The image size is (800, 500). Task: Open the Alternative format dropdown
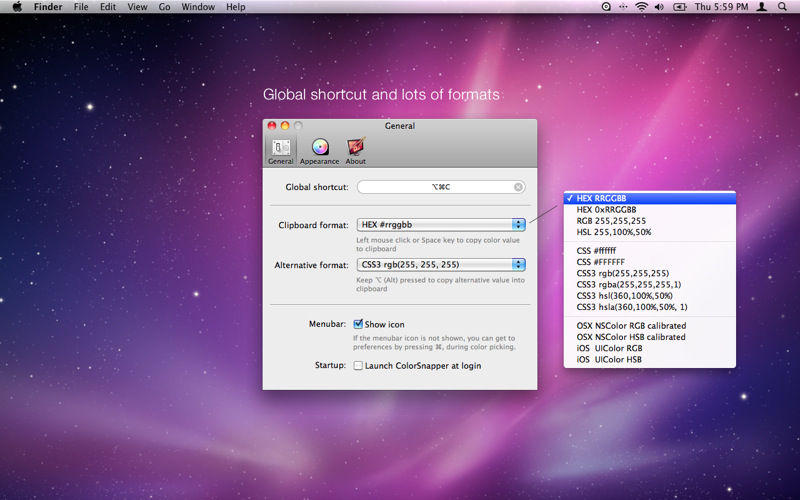coord(441,264)
